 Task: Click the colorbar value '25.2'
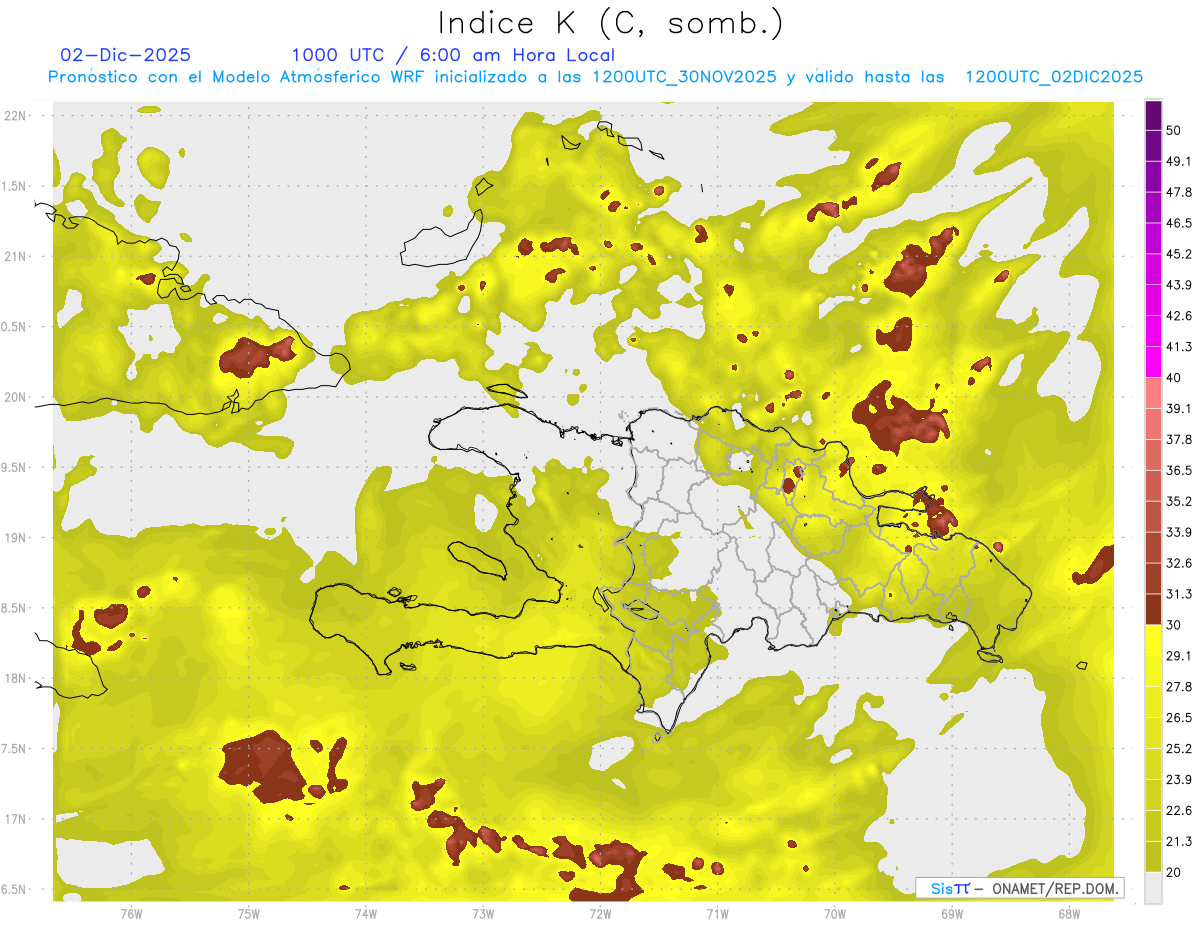pyautogui.click(x=1180, y=749)
